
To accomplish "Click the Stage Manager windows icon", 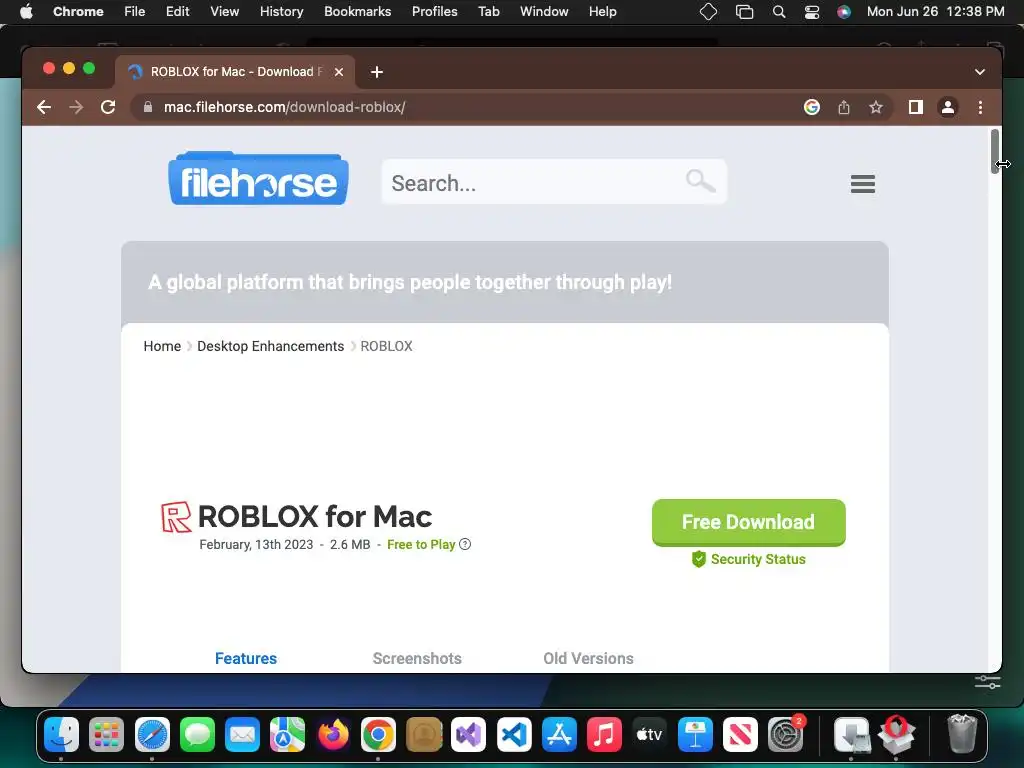I will [x=744, y=12].
